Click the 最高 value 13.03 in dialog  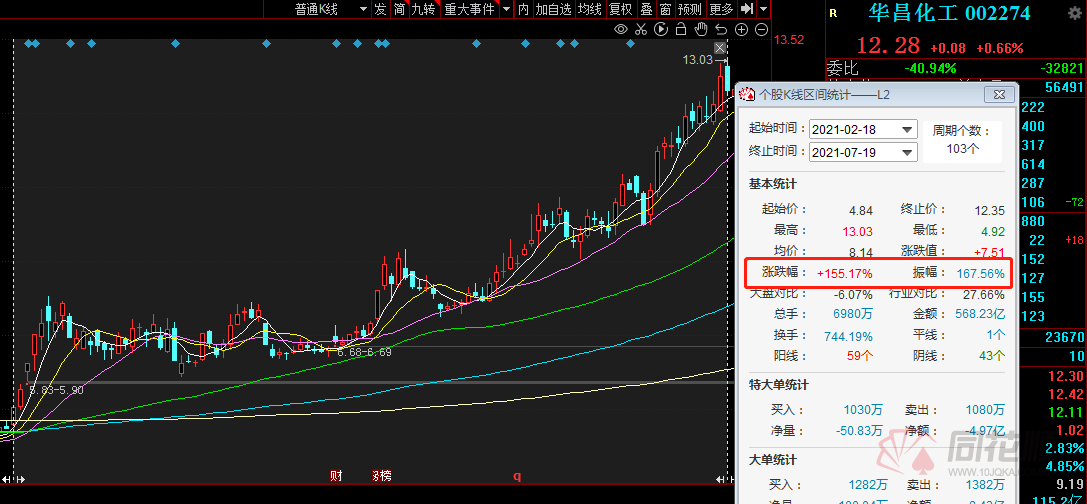tap(858, 232)
